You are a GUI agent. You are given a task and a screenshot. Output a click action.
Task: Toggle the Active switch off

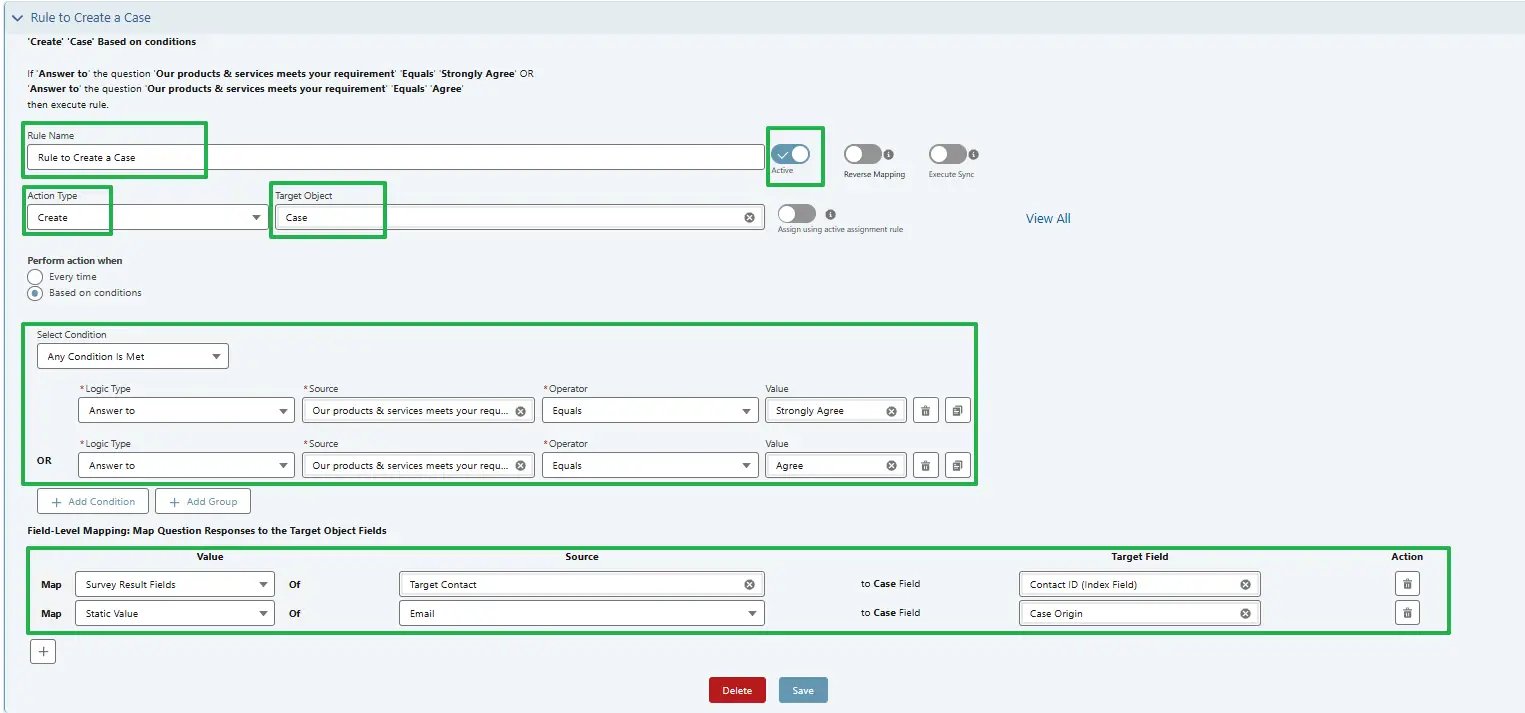pos(790,154)
